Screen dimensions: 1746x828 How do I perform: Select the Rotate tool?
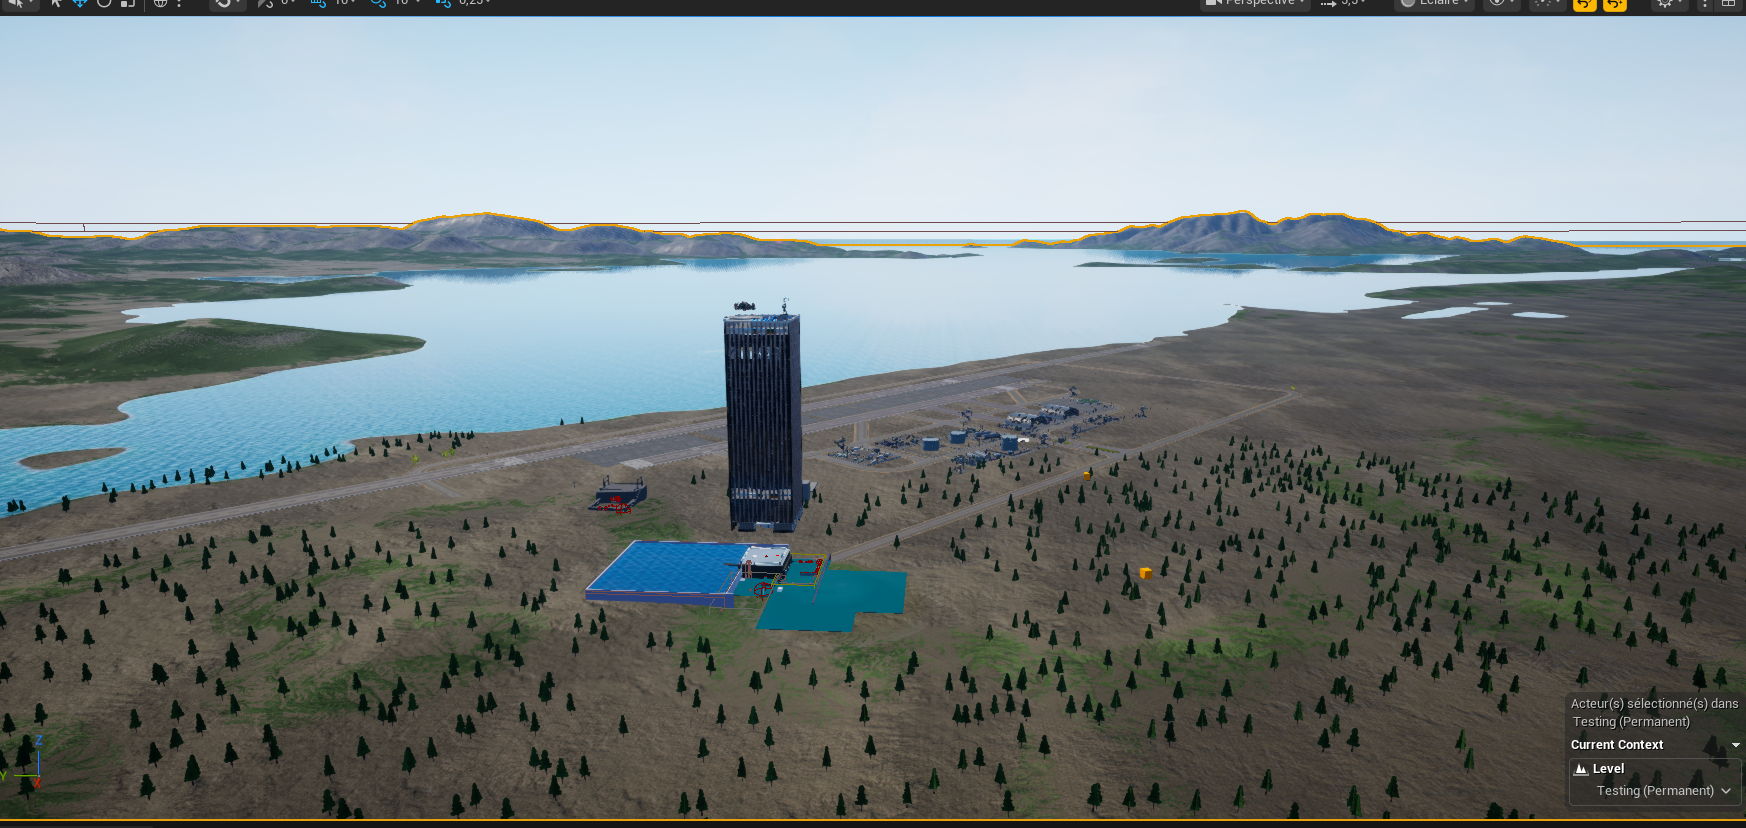(104, 3)
